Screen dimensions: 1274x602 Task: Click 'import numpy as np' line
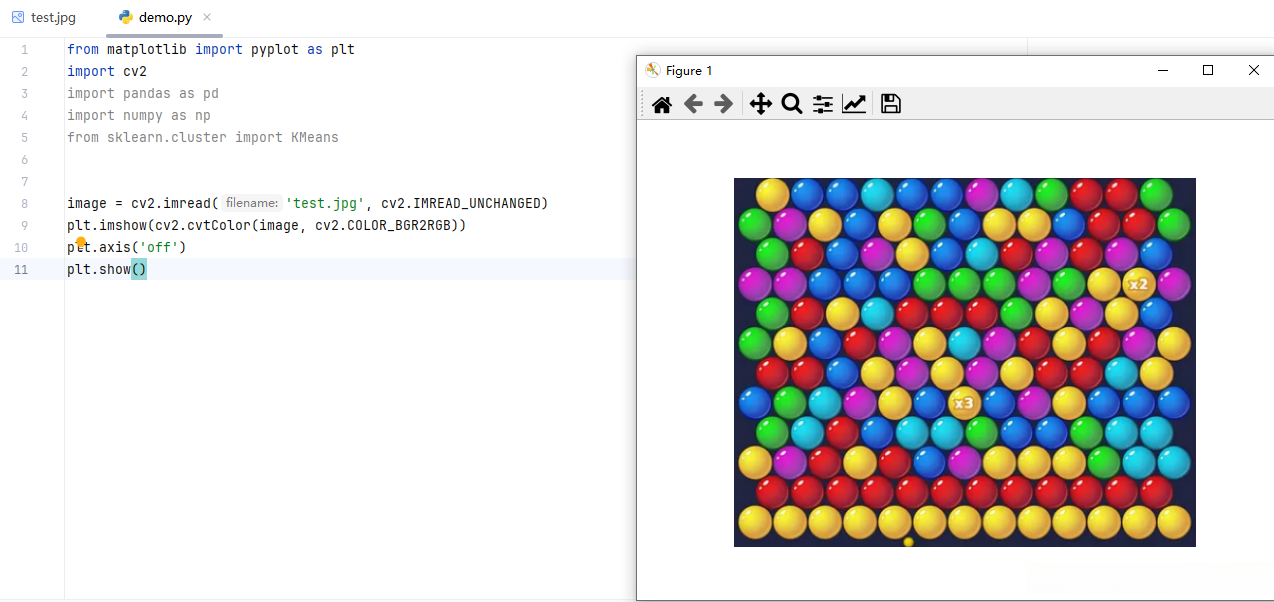click(139, 115)
